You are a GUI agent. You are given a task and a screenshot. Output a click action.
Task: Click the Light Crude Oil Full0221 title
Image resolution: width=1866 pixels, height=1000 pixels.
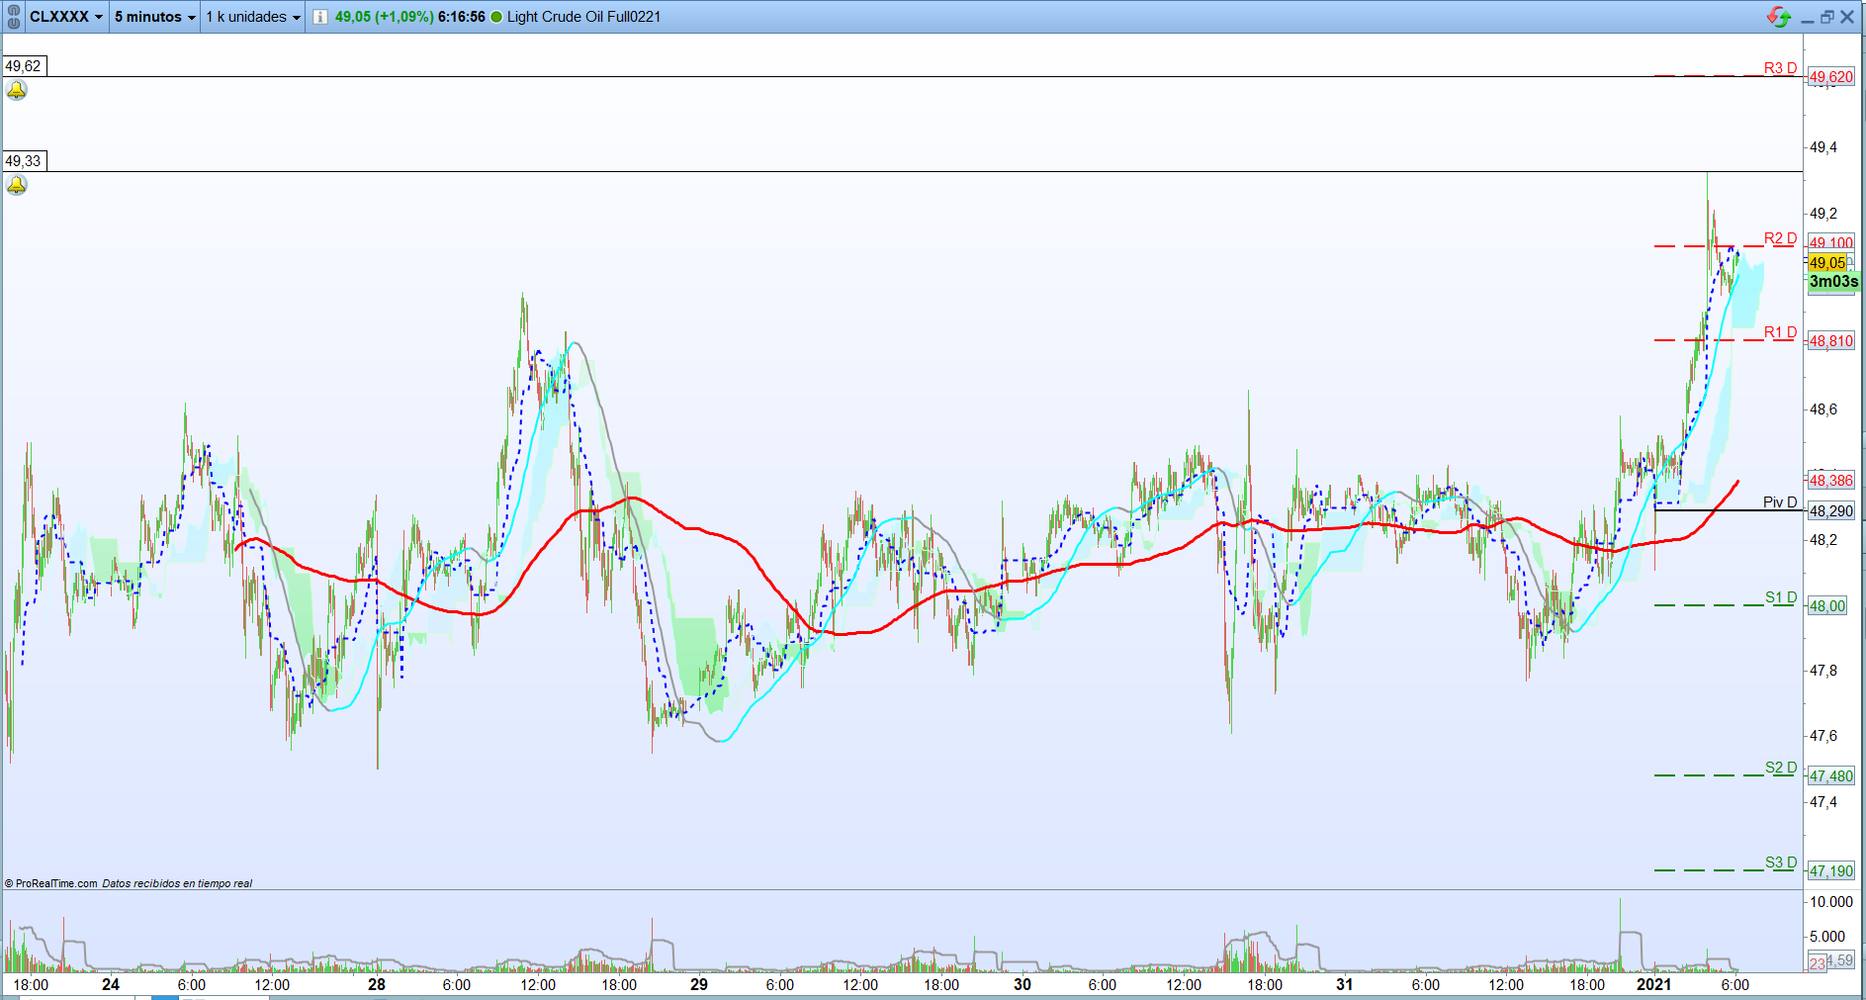(x=584, y=17)
